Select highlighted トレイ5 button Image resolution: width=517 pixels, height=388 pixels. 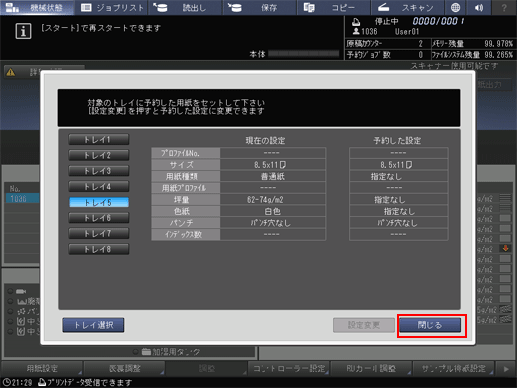click(x=99, y=202)
